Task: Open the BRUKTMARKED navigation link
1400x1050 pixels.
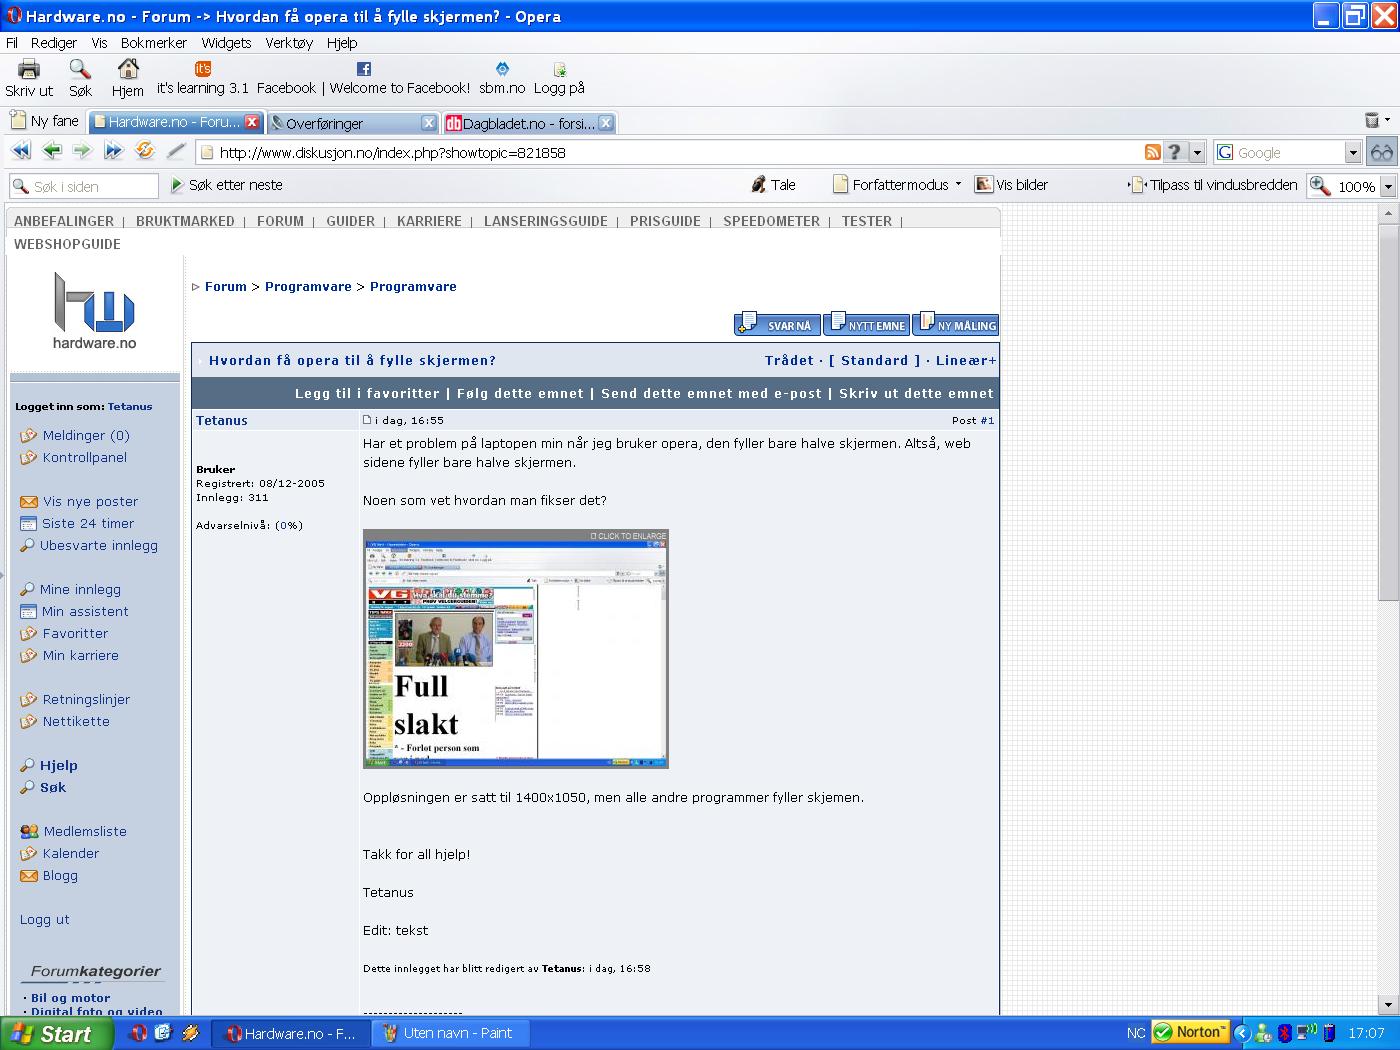Action: 185,221
